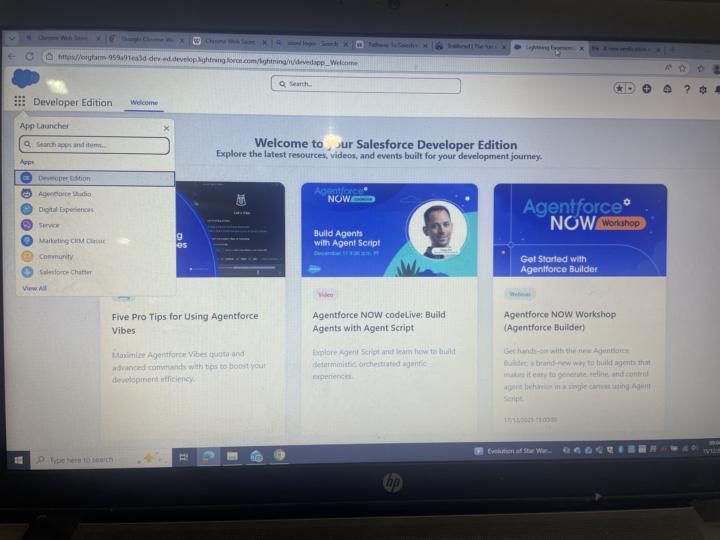Open the Setup gear icon

coord(703,90)
